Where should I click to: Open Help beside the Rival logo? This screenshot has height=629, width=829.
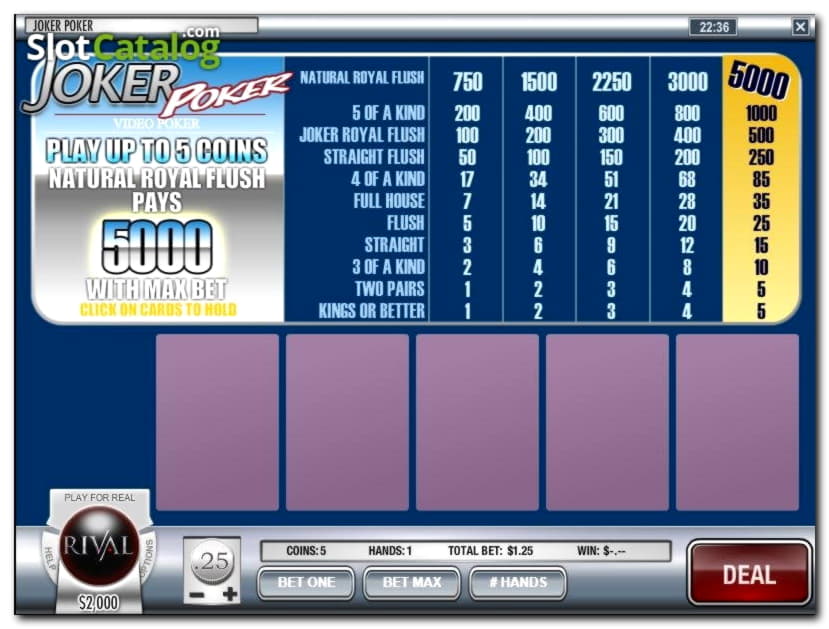[x=51, y=559]
